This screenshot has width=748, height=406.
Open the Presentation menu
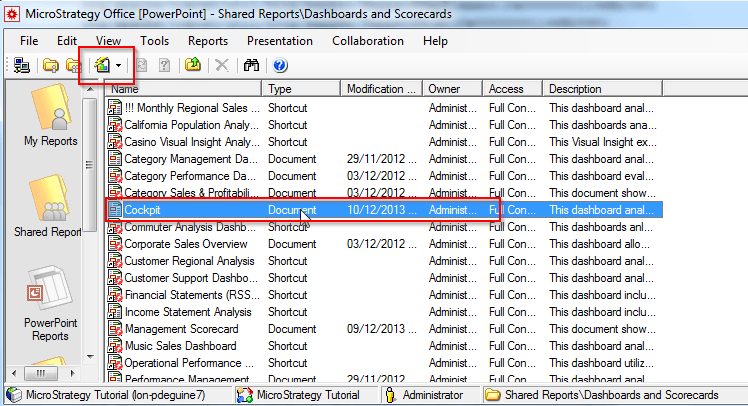click(x=280, y=41)
